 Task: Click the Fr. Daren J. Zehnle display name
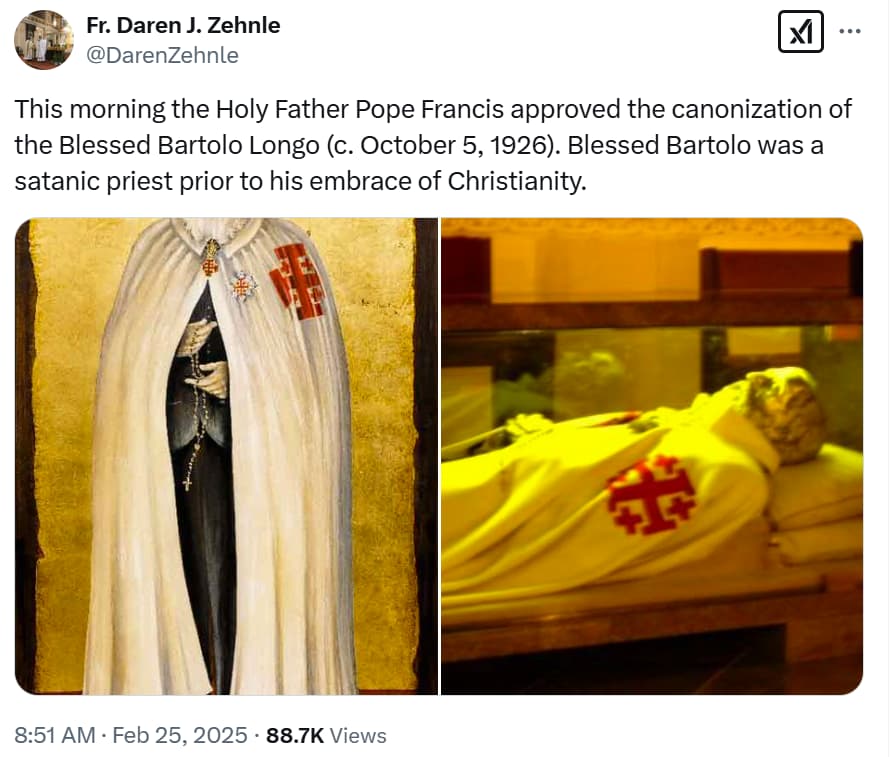[183, 26]
